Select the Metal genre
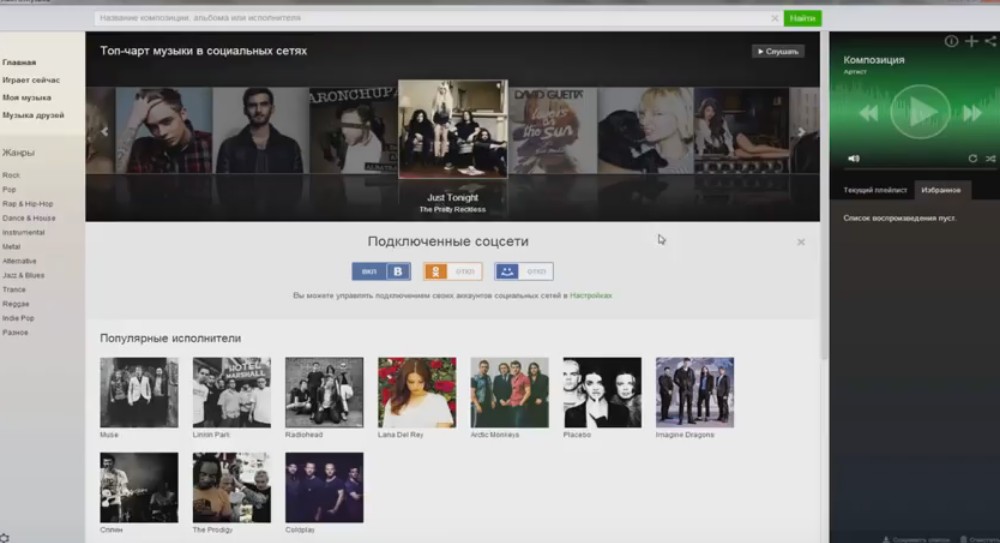The height and width of the screenshot is (543, 1000). click(x=11, y=246)
